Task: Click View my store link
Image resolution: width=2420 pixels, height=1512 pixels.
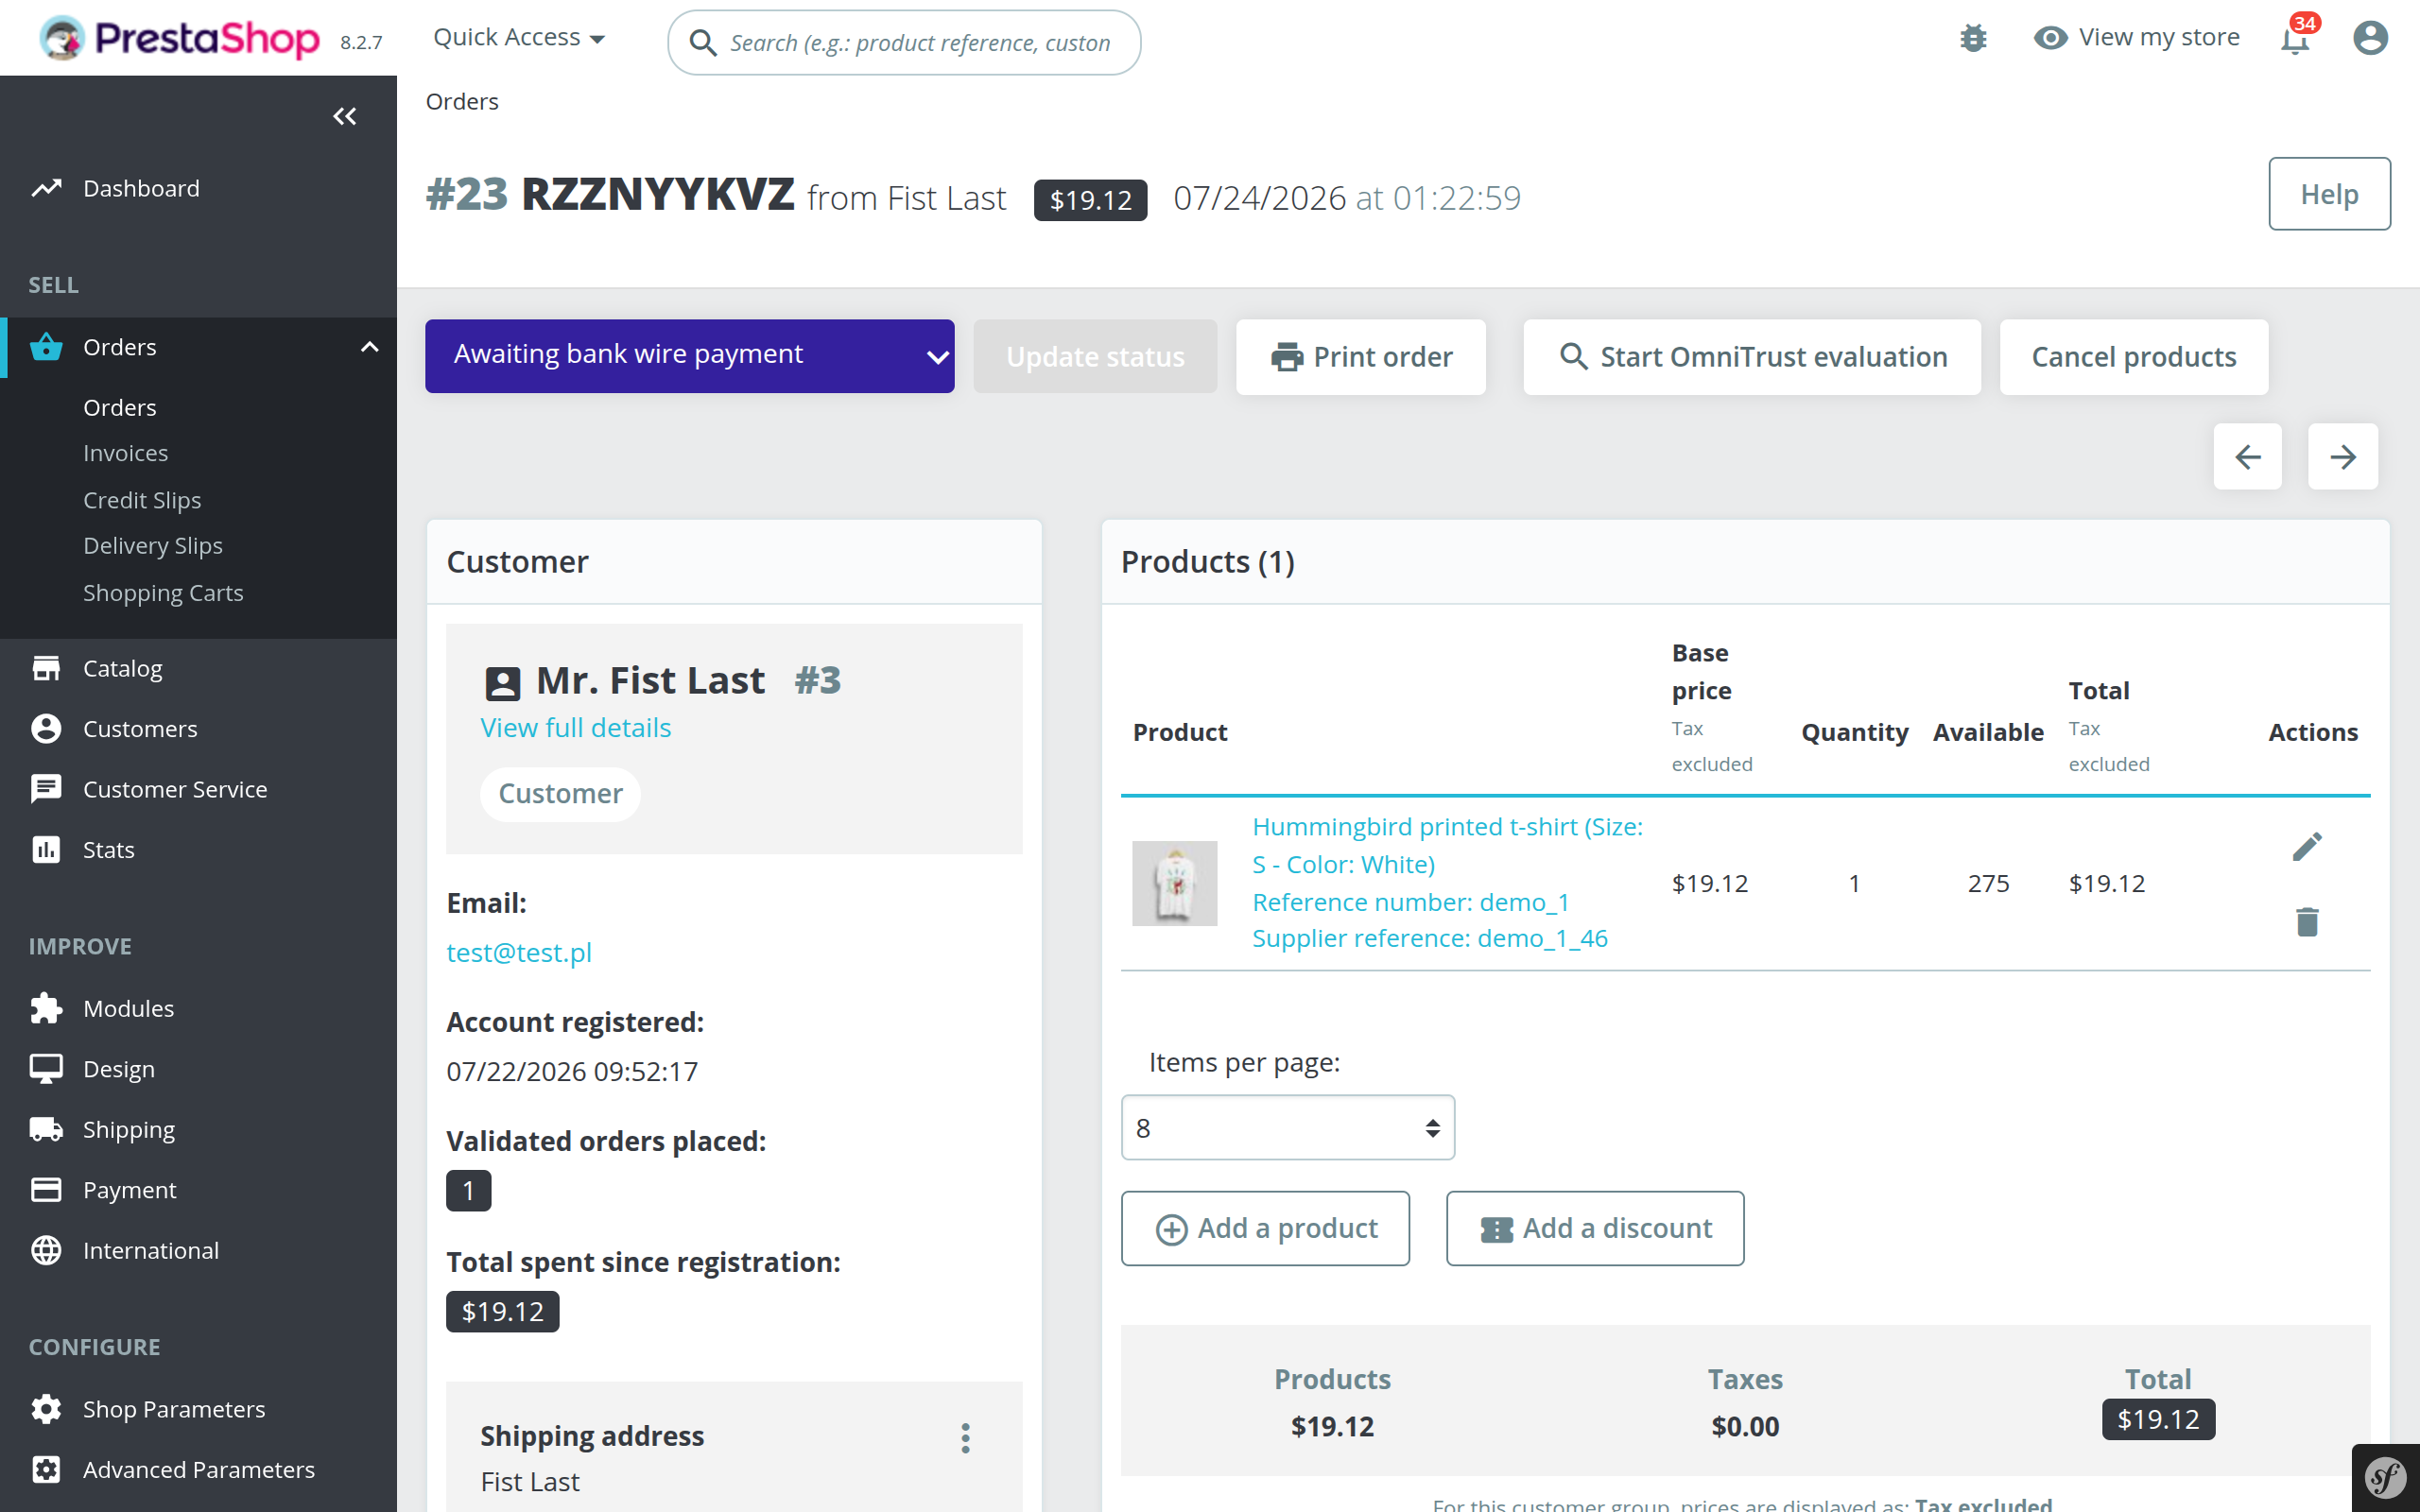Action: tap(2159, 38)
